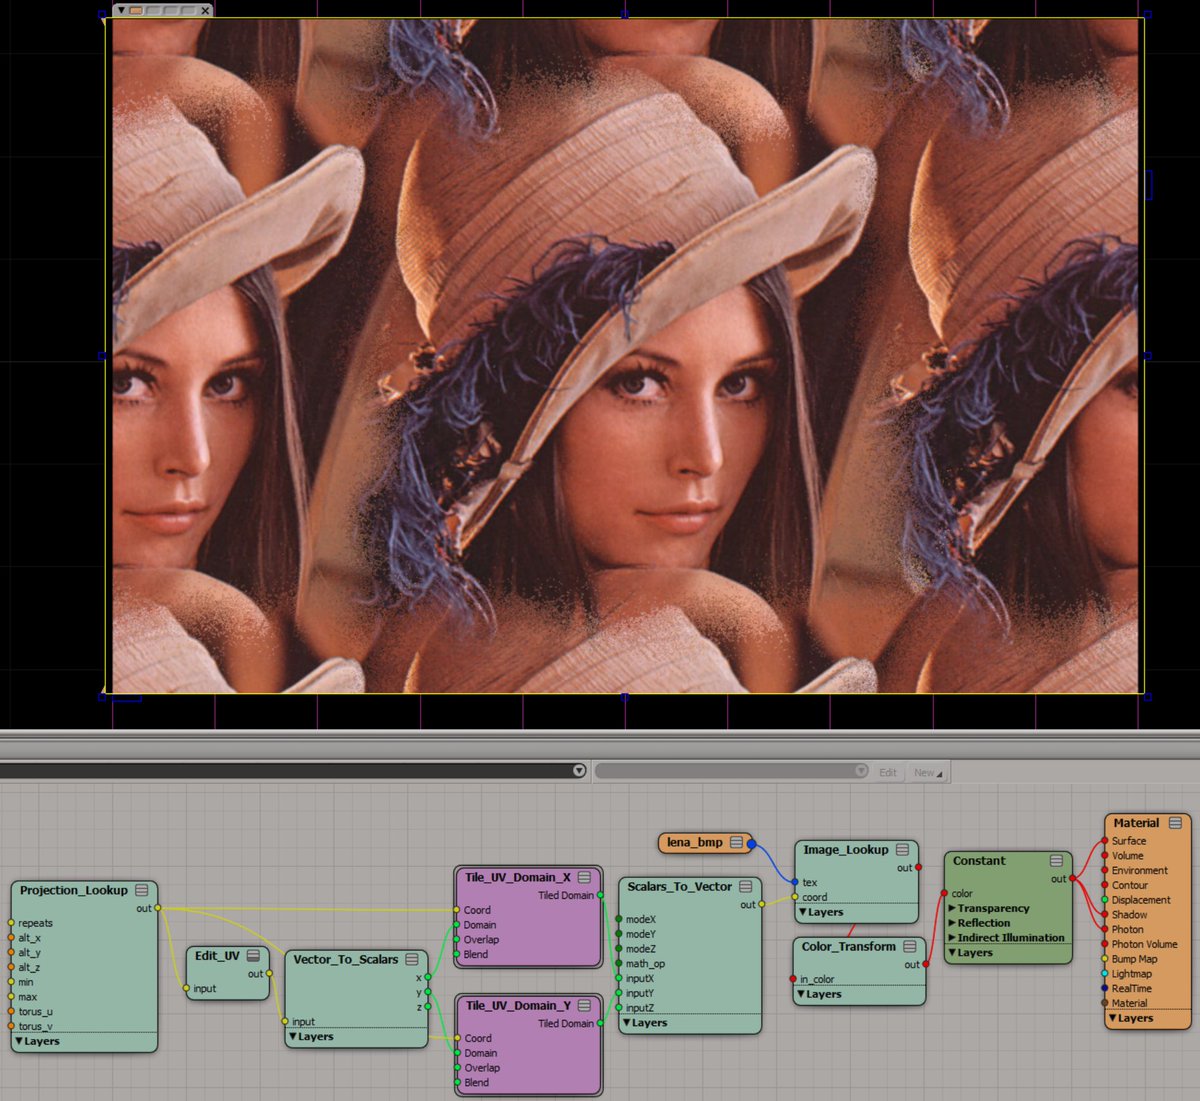The image size is (1200, 1101).
Task: Open the New menu in render tree toolbar
Action: pos(928,772)
